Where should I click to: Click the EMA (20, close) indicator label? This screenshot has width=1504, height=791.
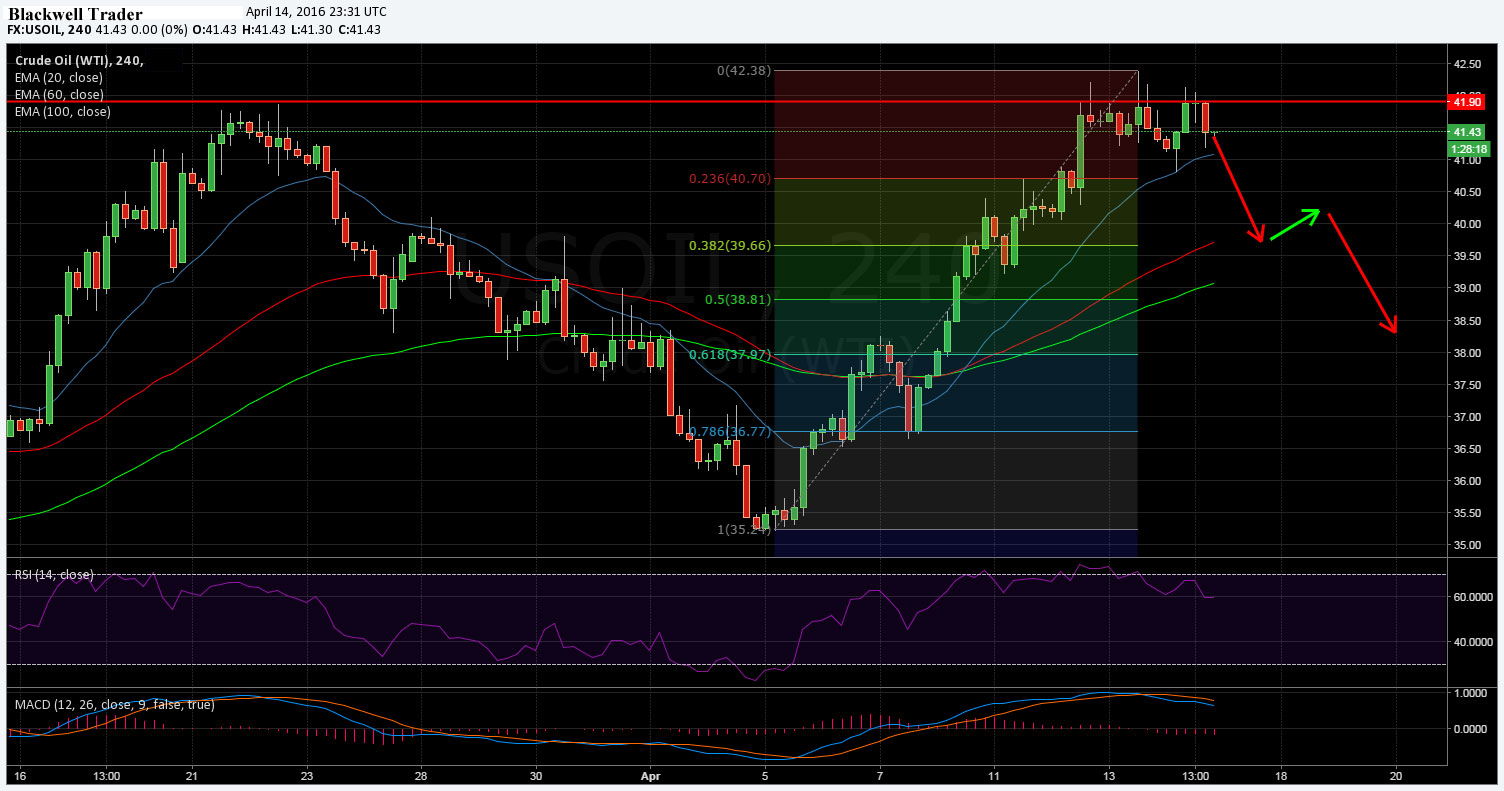[58, 78]
